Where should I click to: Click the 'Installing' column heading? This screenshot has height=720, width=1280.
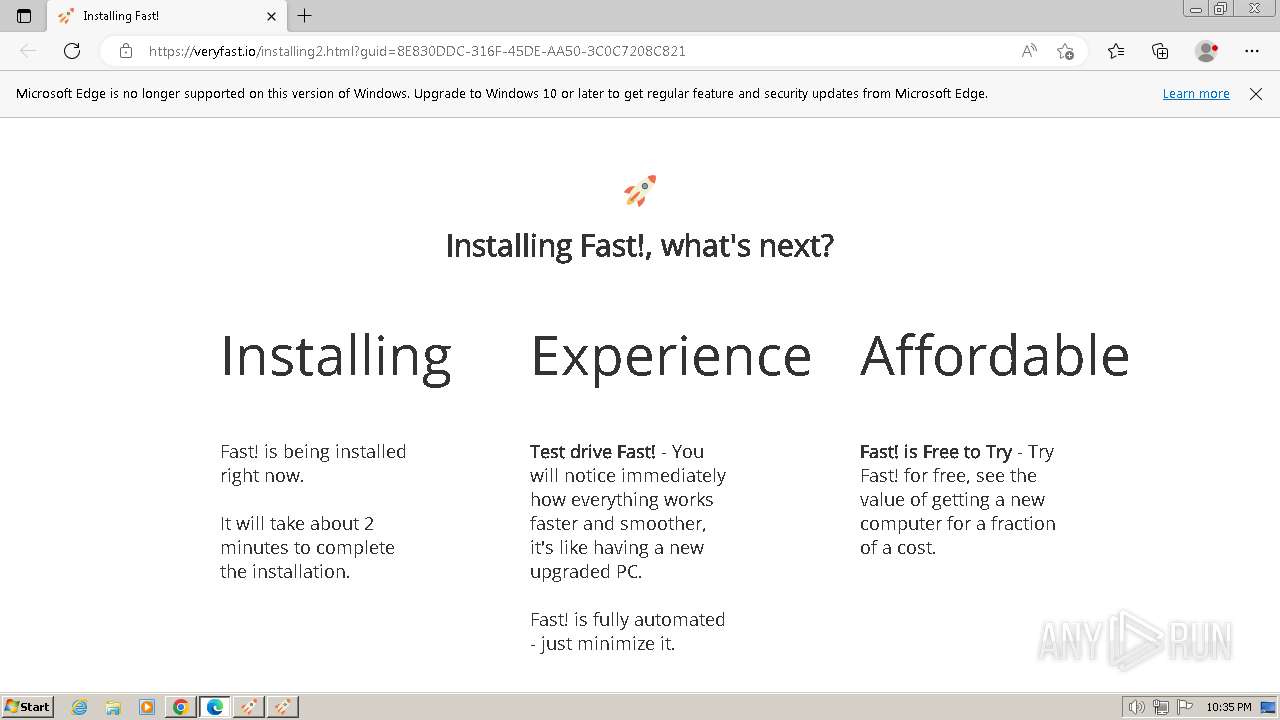336,357
